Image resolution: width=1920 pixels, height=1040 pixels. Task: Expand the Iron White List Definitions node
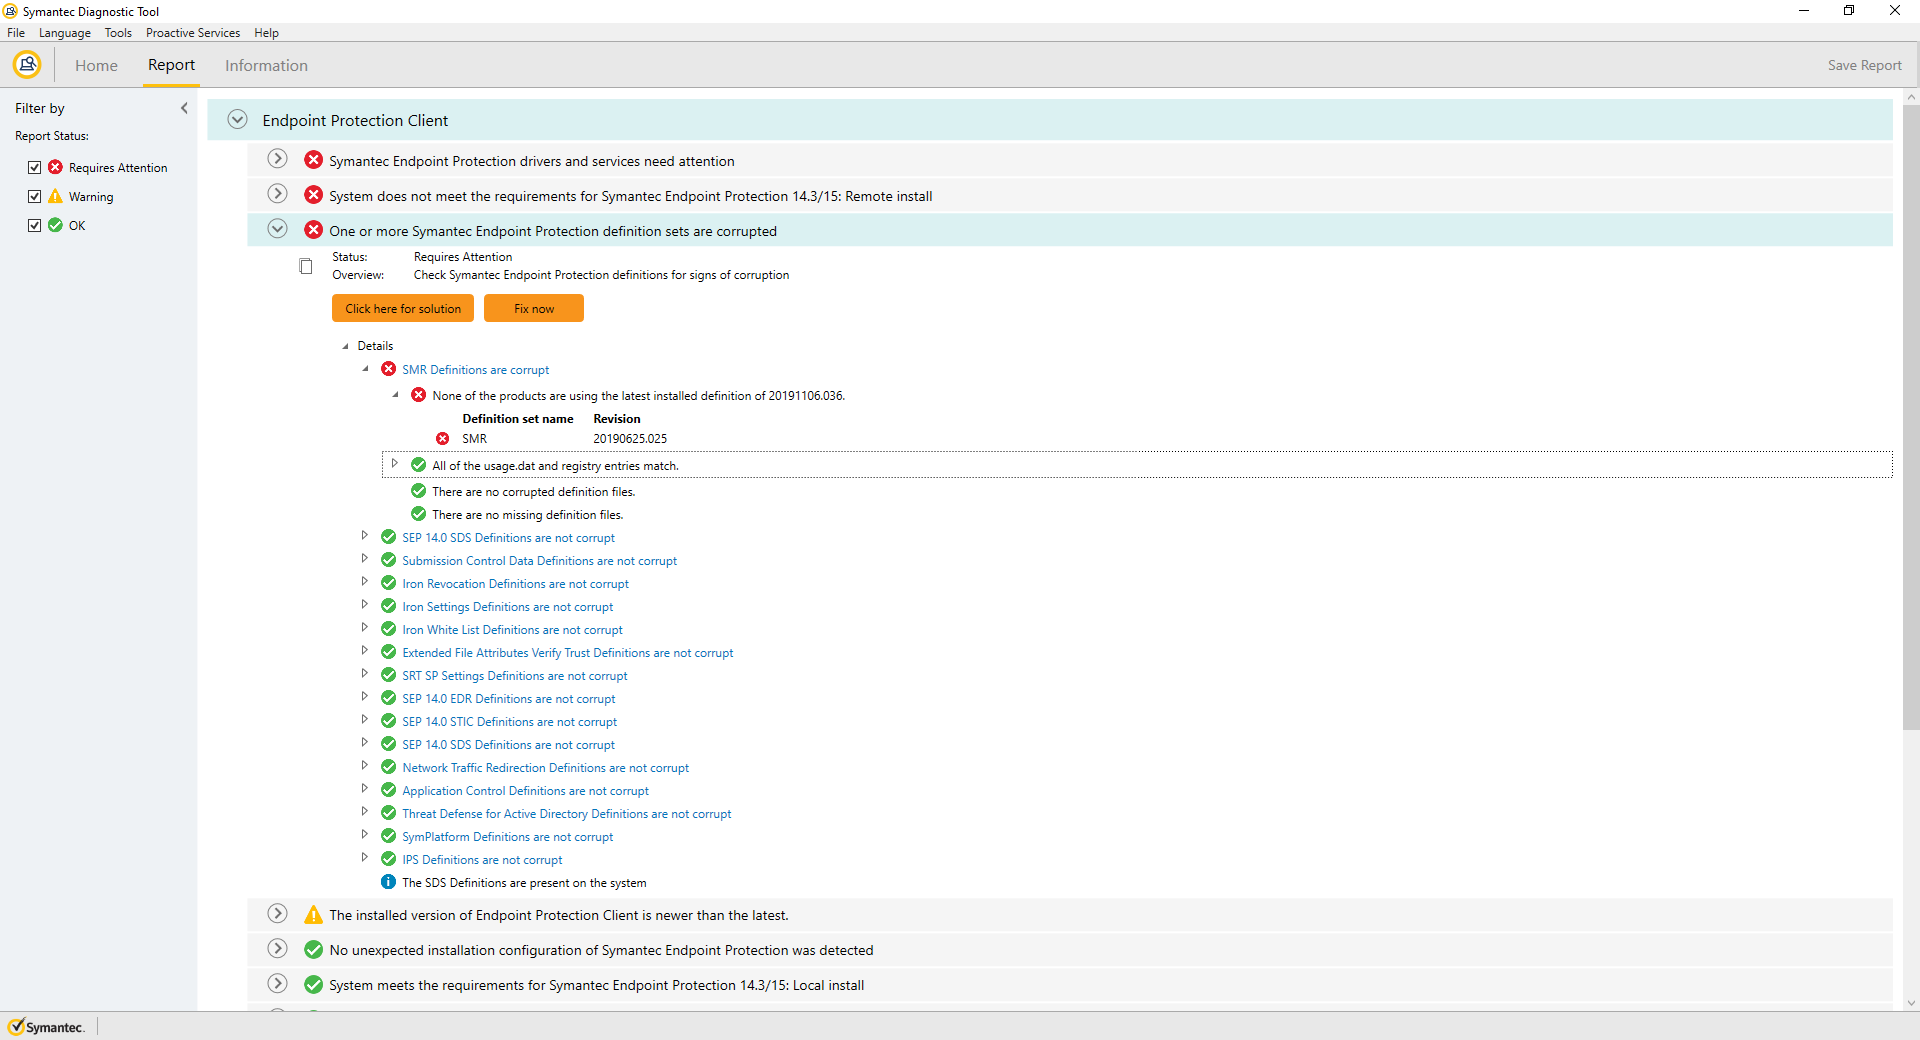(x=365, y=628)
